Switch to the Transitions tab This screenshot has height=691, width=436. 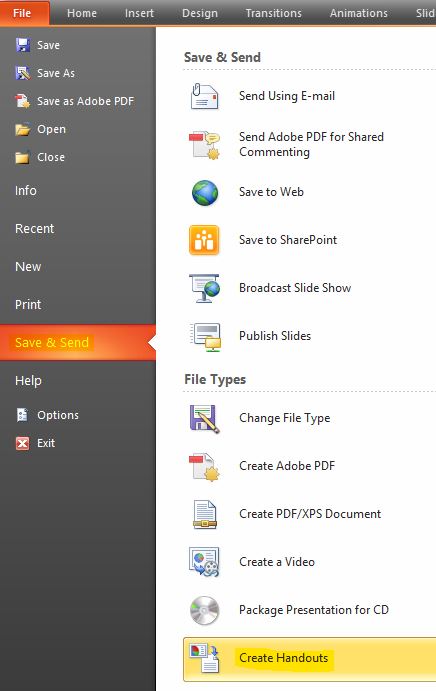[273, 13]
